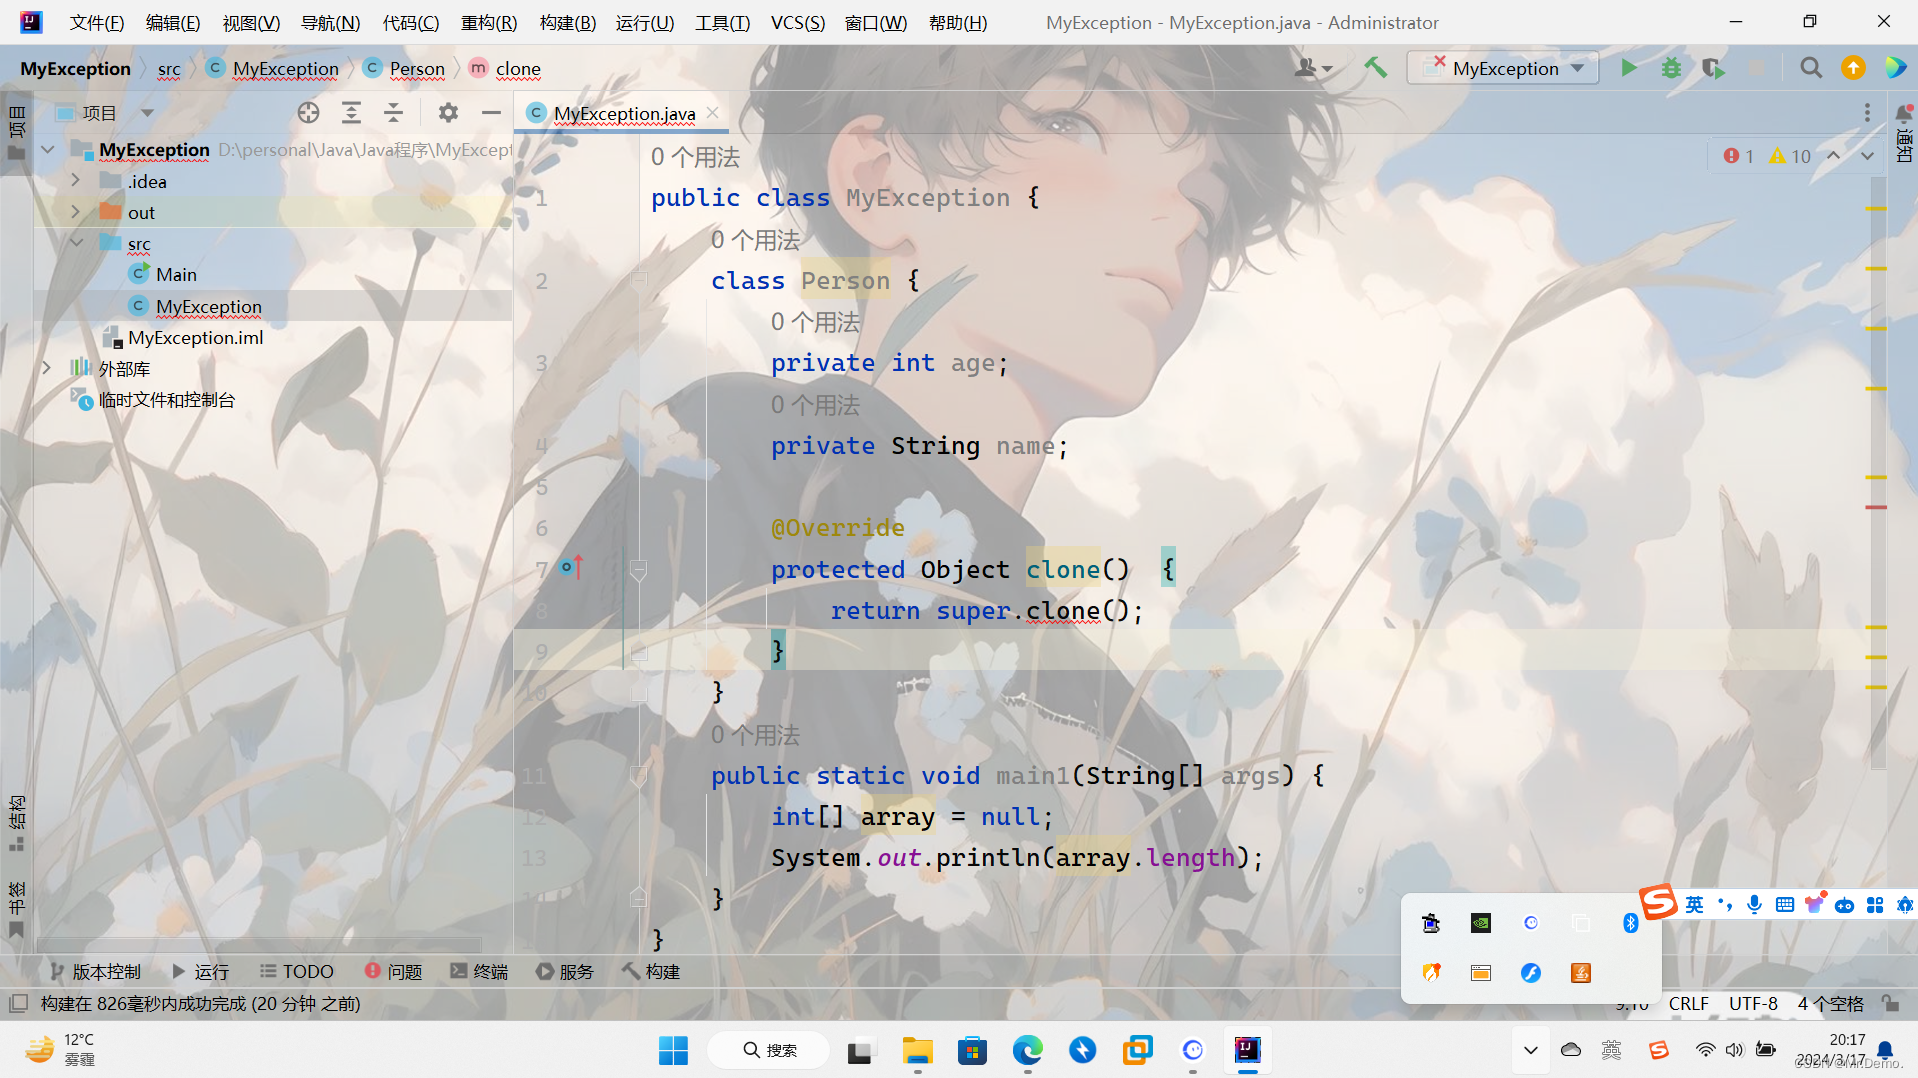Change the 4 个空格 indent setting
Image resolution: width=1918 pixels, height=1078 pixels.
[x=1830, y=1003]
